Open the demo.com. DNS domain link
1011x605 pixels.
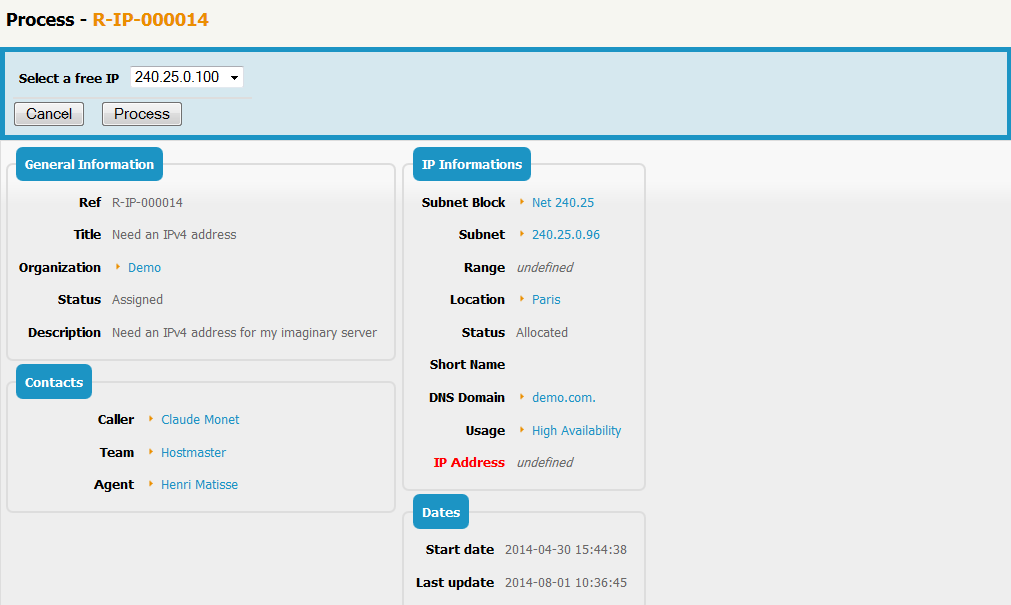563,398
